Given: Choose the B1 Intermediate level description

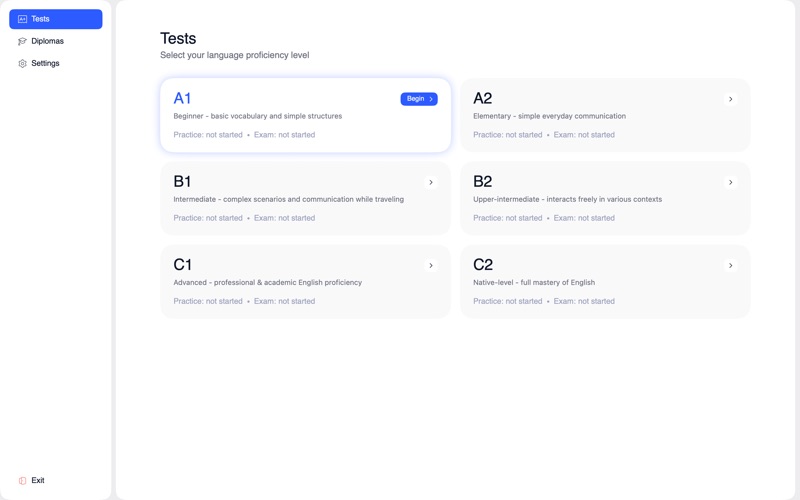Looking at the screenshot, I should click(288, 199).
